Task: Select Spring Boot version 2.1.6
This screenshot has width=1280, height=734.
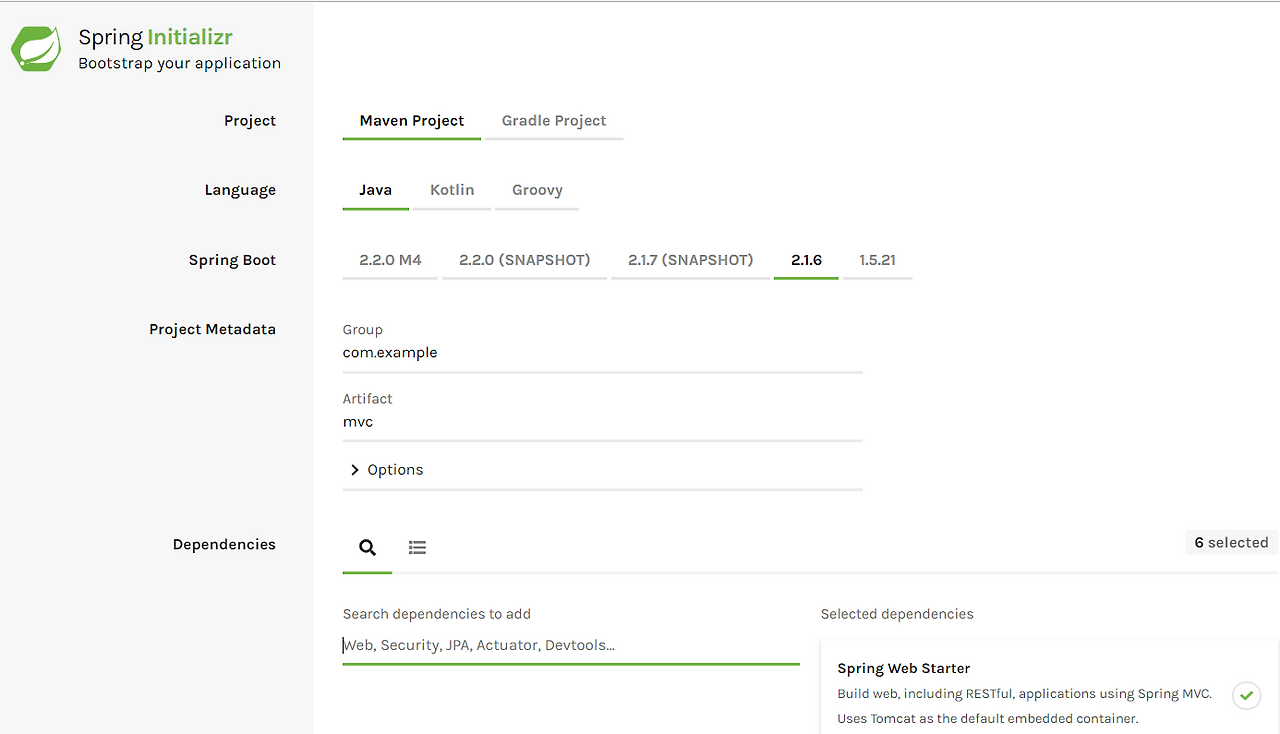Action: [x=806, y=260]
